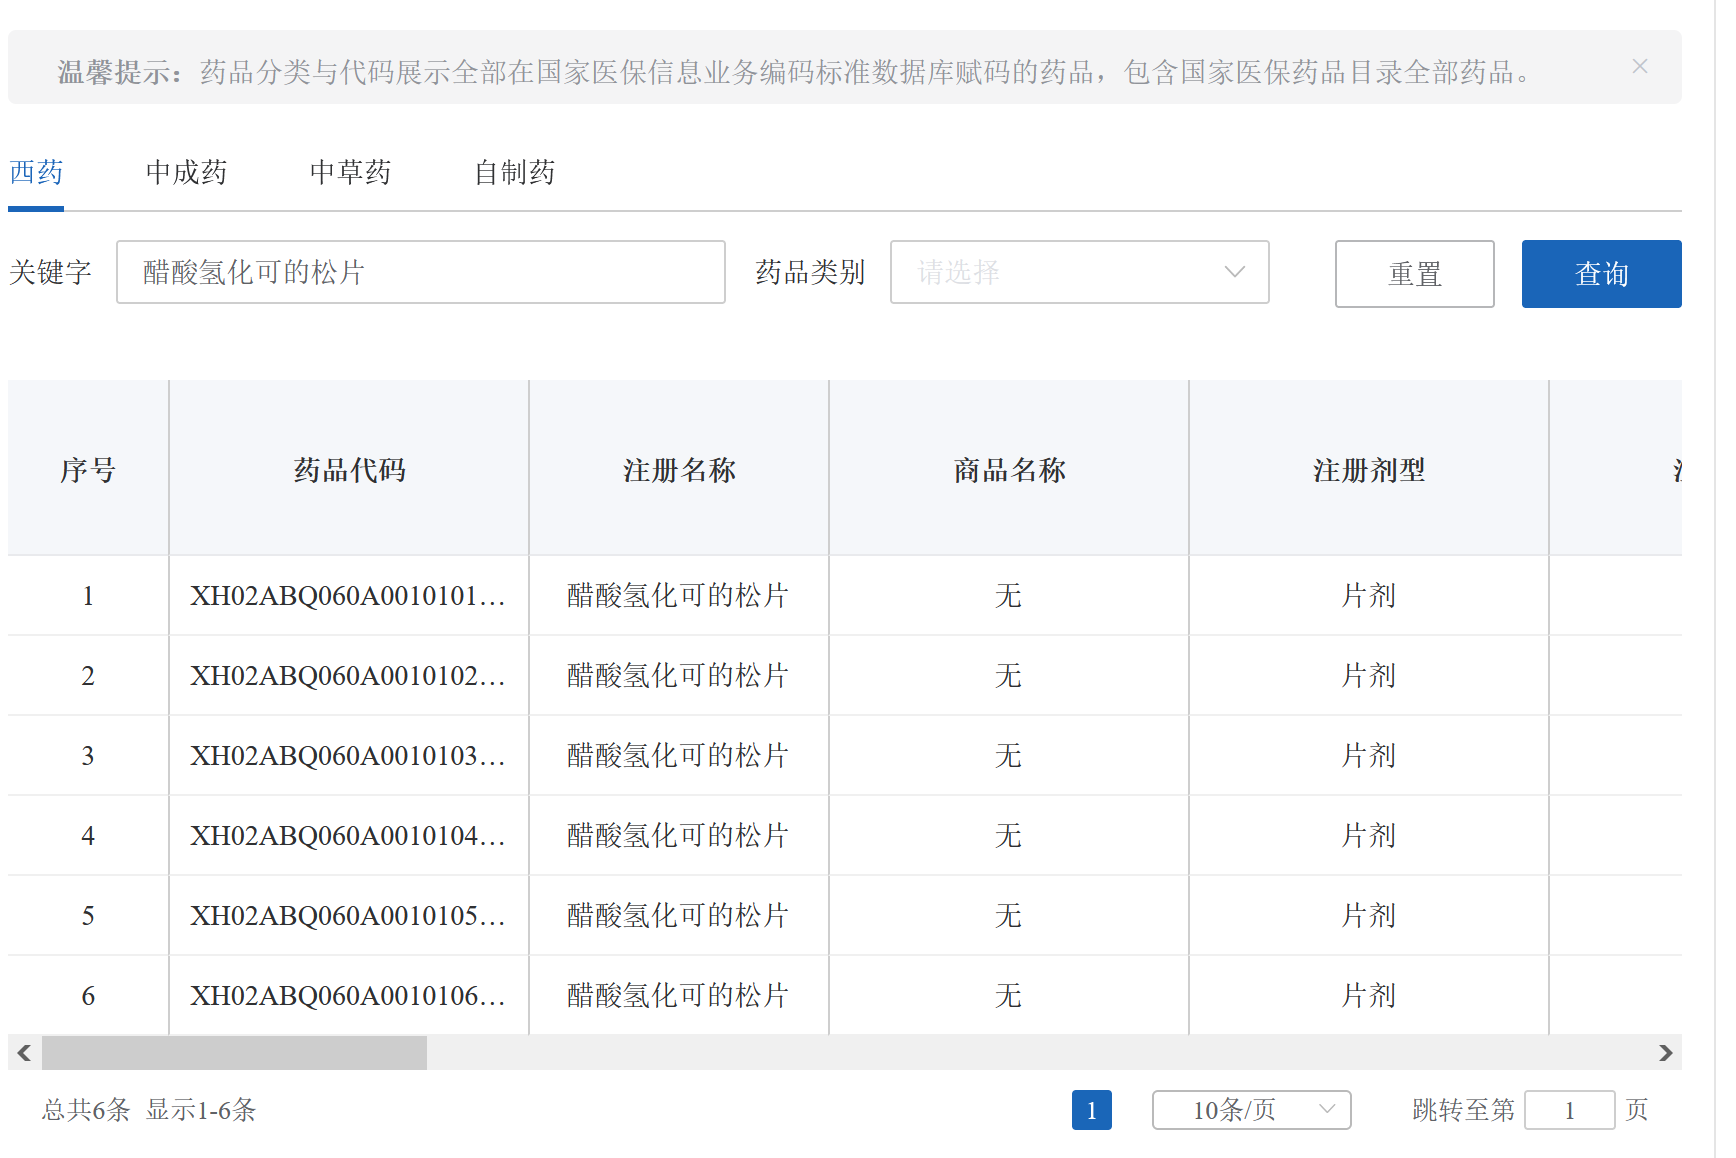The height and width of the screenshot is (1158, 1736).
Task: Click the 关键字 keyword input field
Action: coord(420,272)
